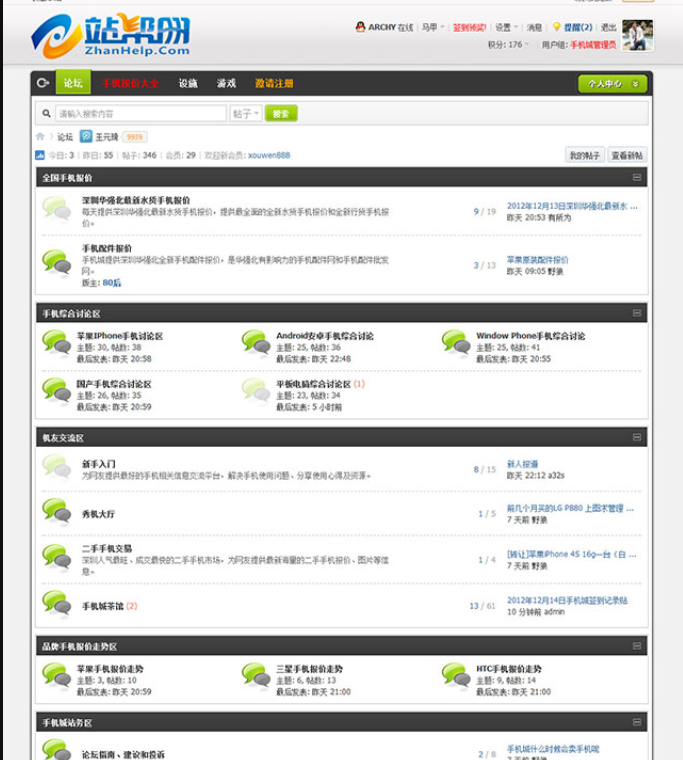Click the refresh icon in navigation bar
Image resolution: width=683 pixels, height=760 pixels.
click(43, 83)
